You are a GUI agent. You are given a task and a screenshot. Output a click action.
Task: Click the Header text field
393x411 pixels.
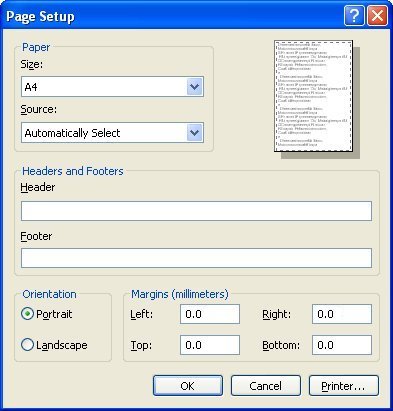(x=196, y=211)
